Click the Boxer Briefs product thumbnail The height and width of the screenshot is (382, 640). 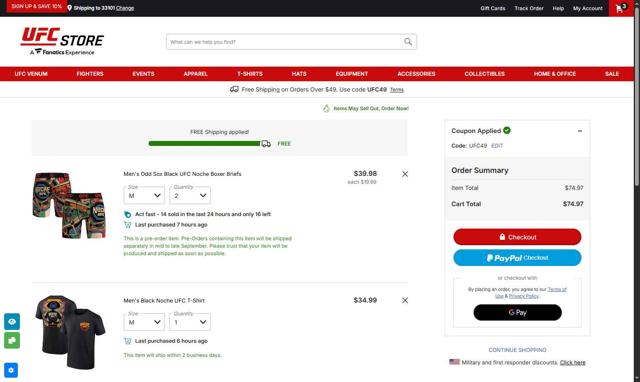[69, 205]
